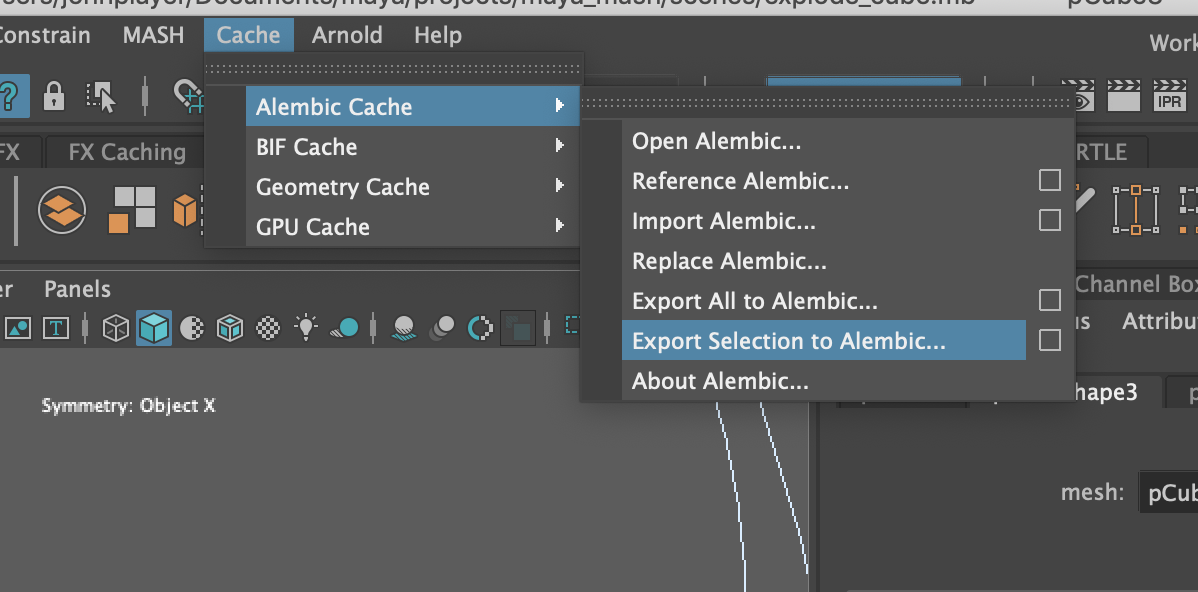
Task: Open the Distribute node icon on FX shelf
Action: click(133, 210)
